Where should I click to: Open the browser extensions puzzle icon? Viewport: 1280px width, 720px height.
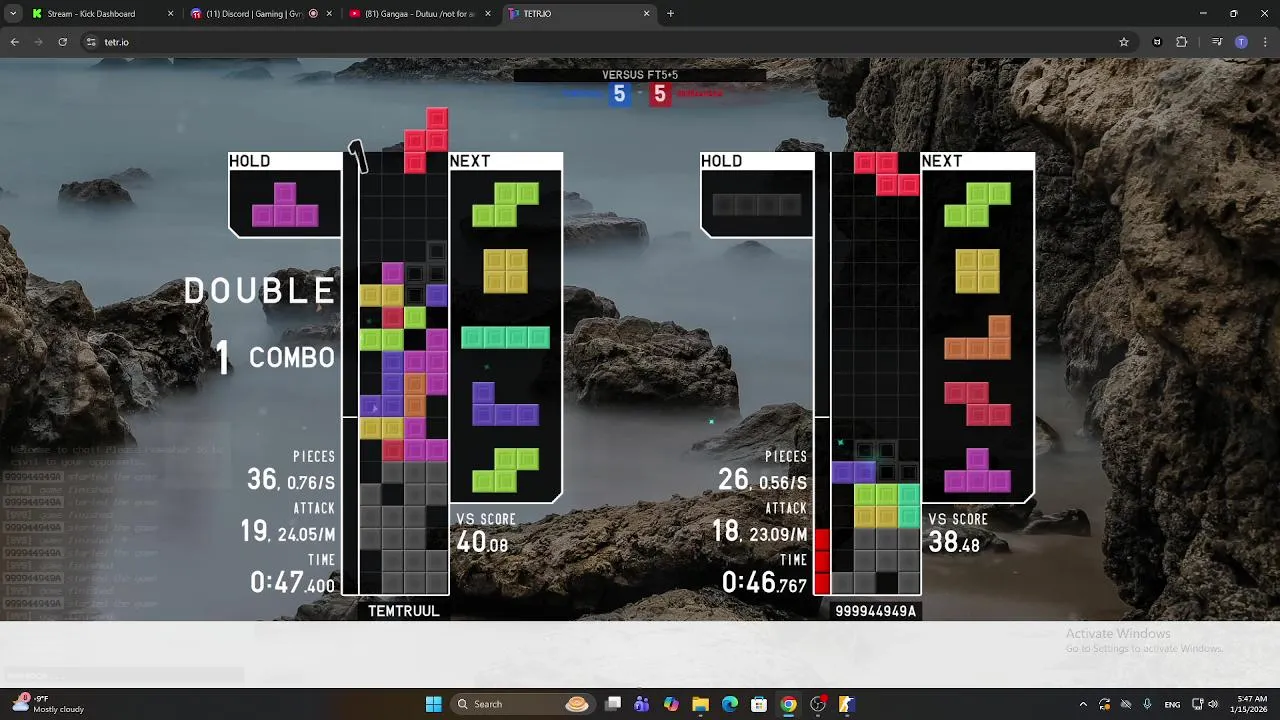1181,42
